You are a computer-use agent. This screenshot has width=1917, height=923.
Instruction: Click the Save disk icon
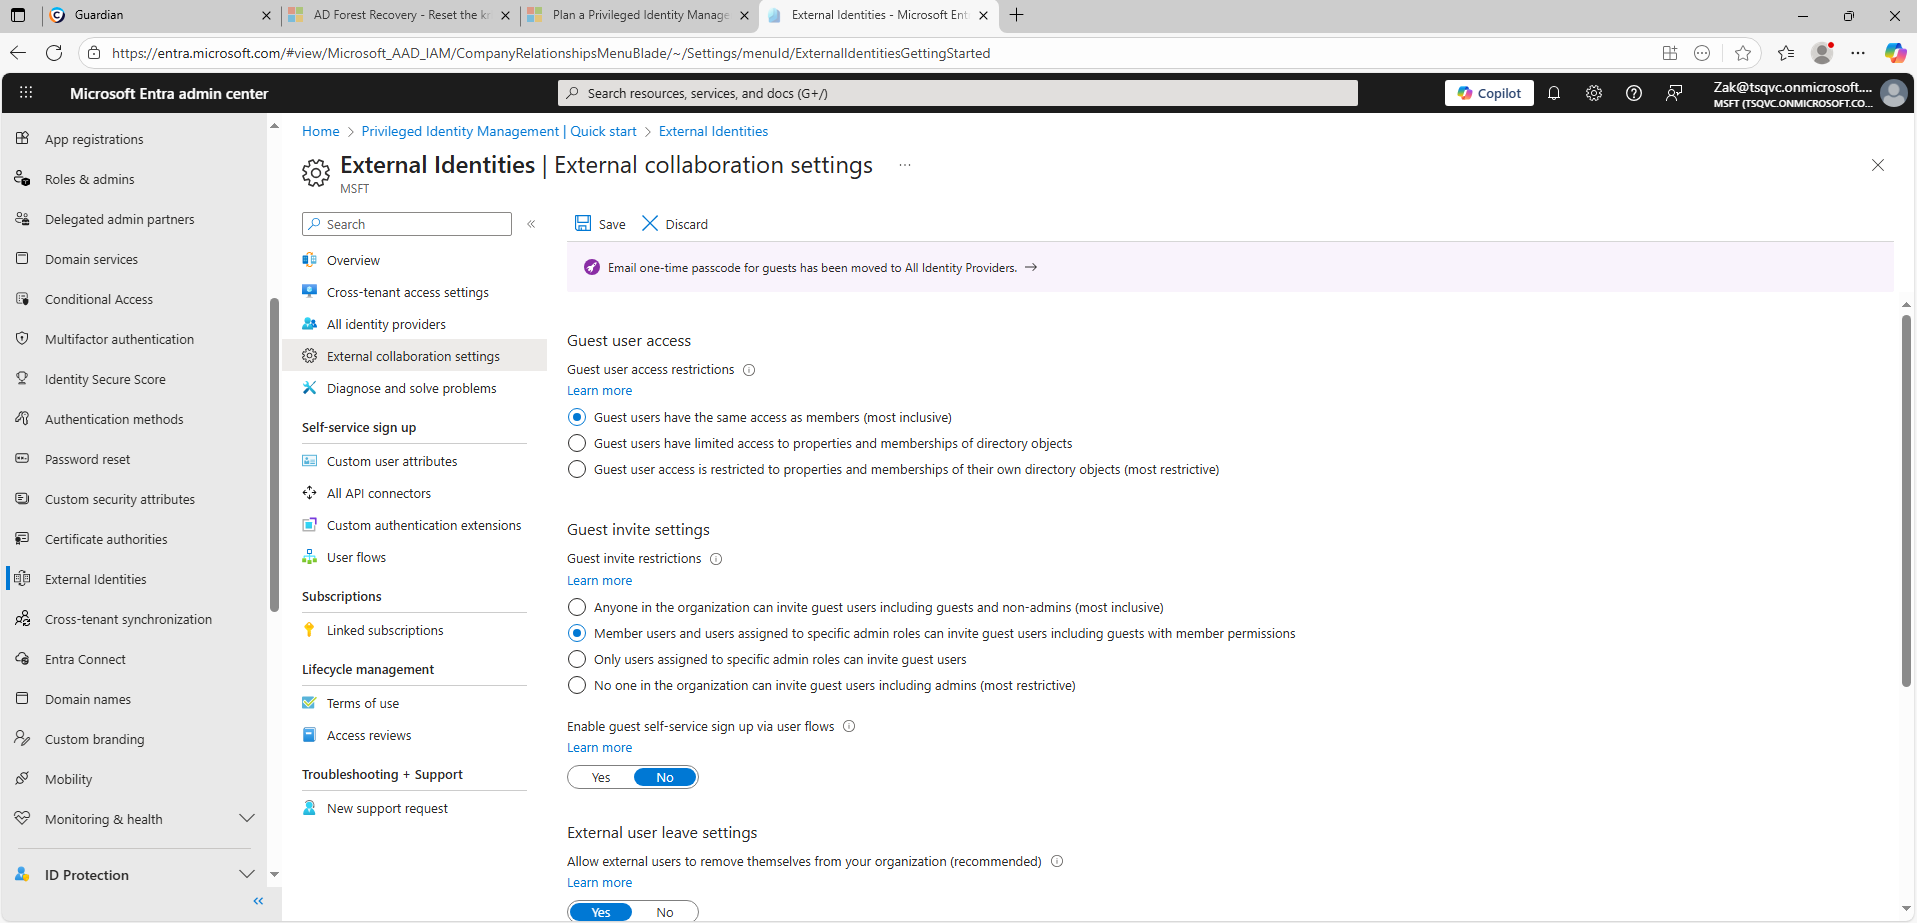(583, 224)
